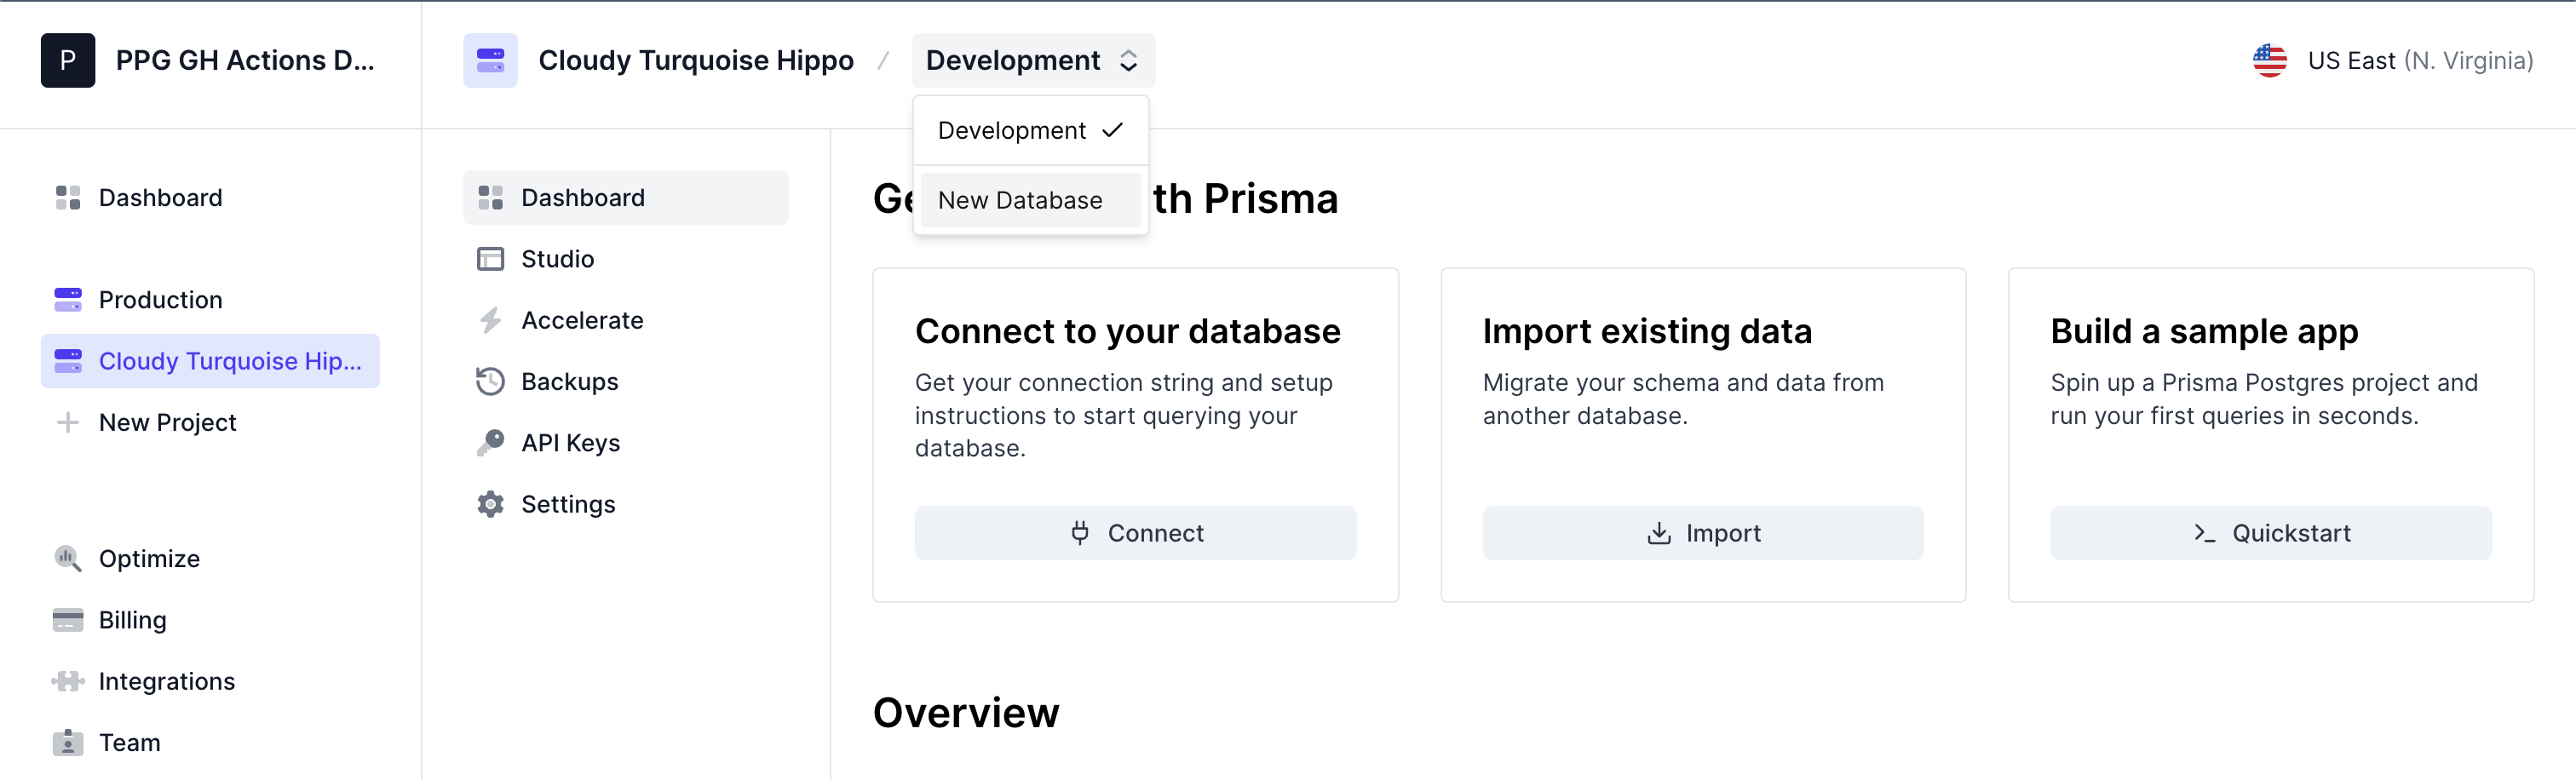Click the plus icon beside New Project
Viewport: 2576px width, 780px height.
click(68, 423)
